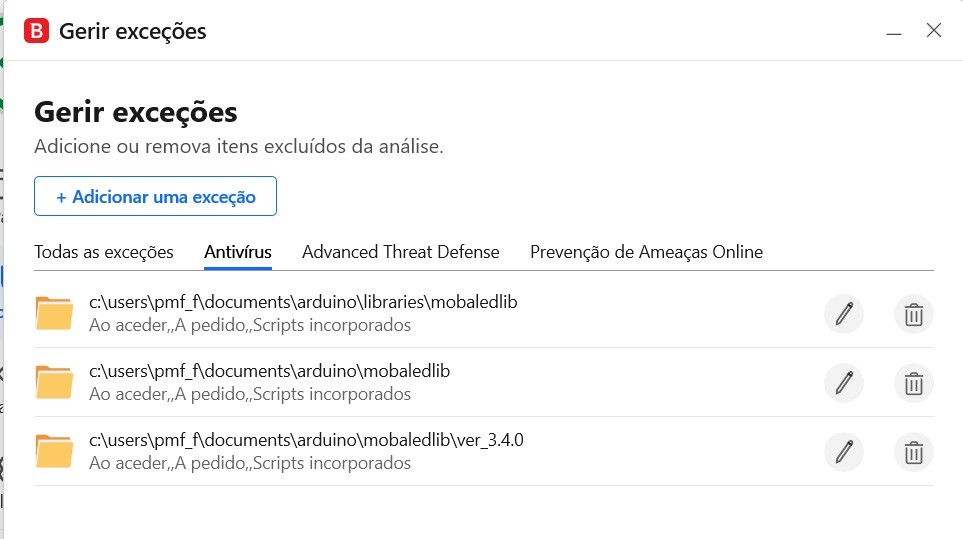Click the folder icon of ver_3.4.0 entry
This screenshot has height=539, width=963.
pos(55,451)
